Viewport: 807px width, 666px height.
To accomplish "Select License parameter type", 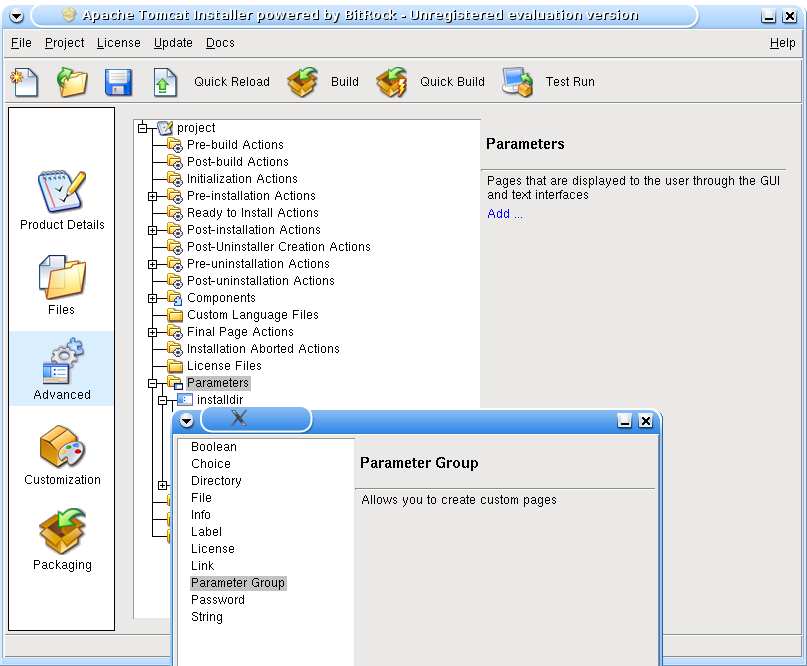I will pos(213,549).
